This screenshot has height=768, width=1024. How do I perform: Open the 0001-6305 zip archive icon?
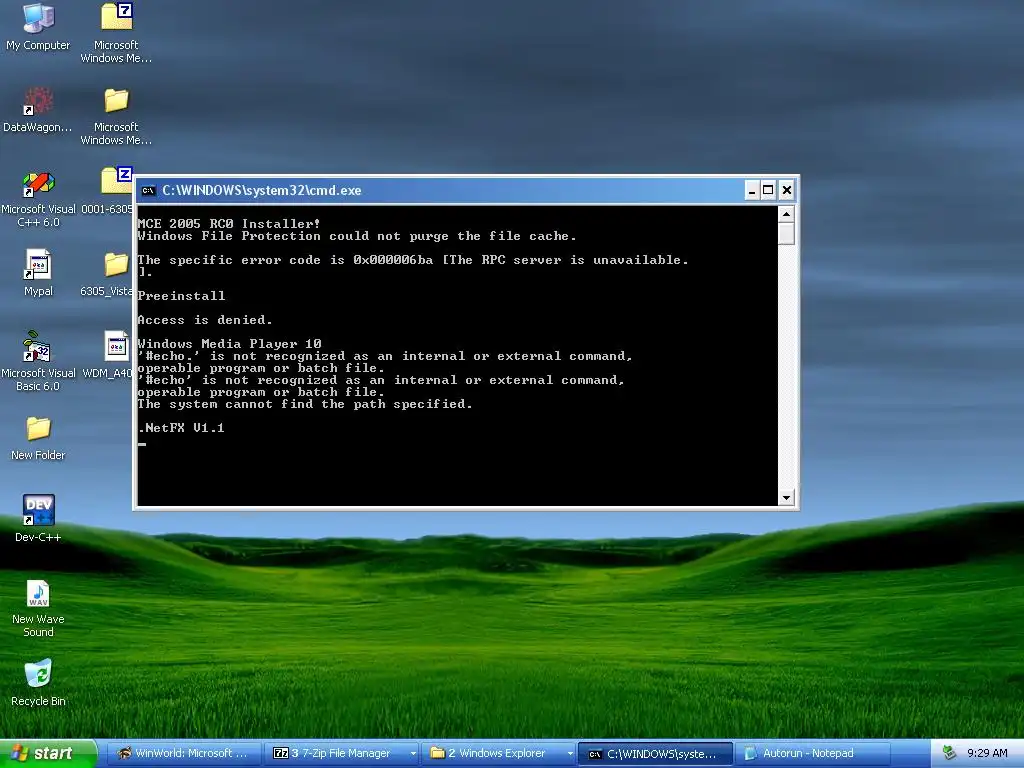[x=108, y=191]
